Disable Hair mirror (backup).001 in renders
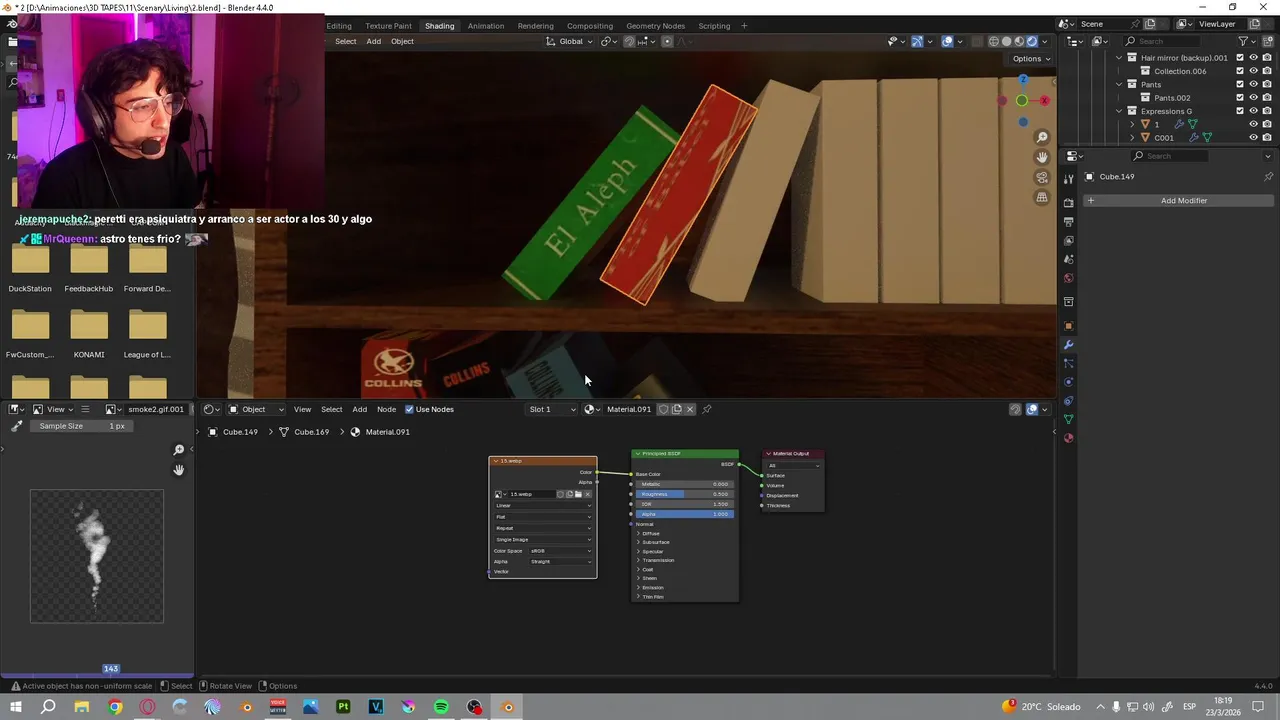Viewport: 1280px width, 720px height. 1267,58
